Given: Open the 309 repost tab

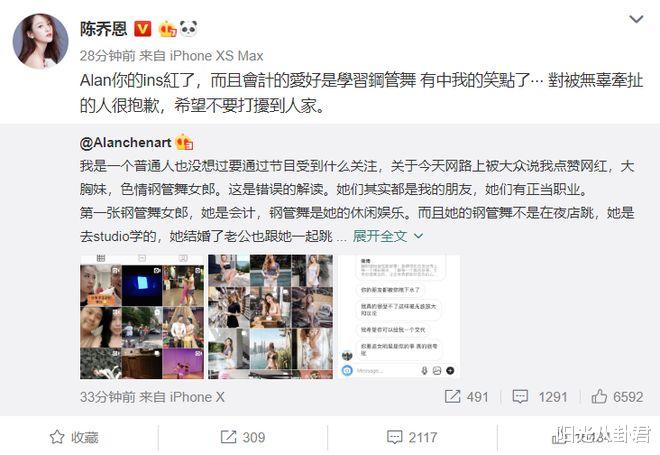Looking at the screenshot, I should pos(243,437).
